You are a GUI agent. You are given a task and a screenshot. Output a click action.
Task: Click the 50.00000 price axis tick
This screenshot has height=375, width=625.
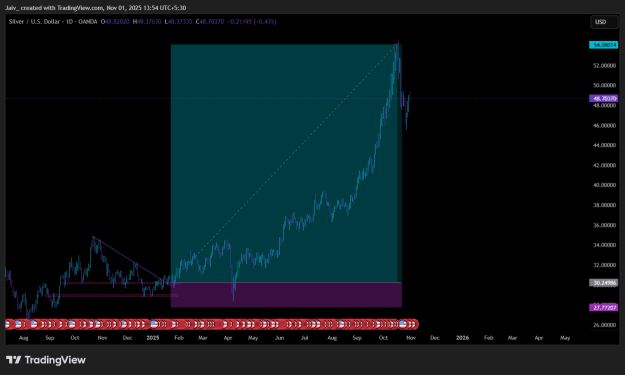pos(604,85)
